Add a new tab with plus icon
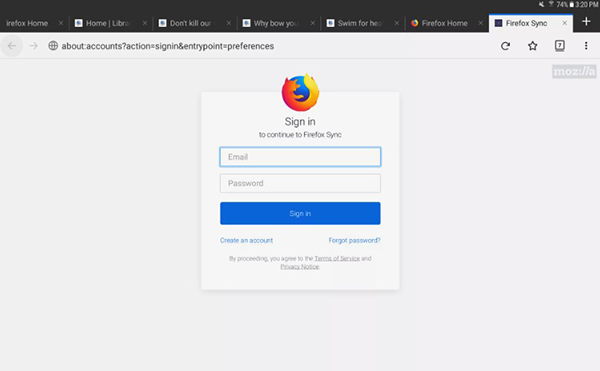This screenshot has height=371, width=600. point(586,21)
